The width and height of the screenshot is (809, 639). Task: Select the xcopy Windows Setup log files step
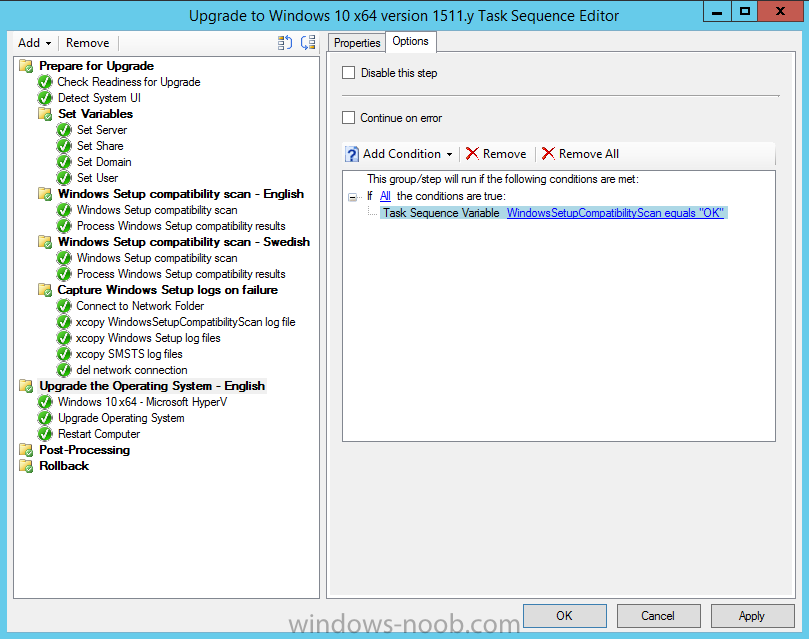[148, 338]
